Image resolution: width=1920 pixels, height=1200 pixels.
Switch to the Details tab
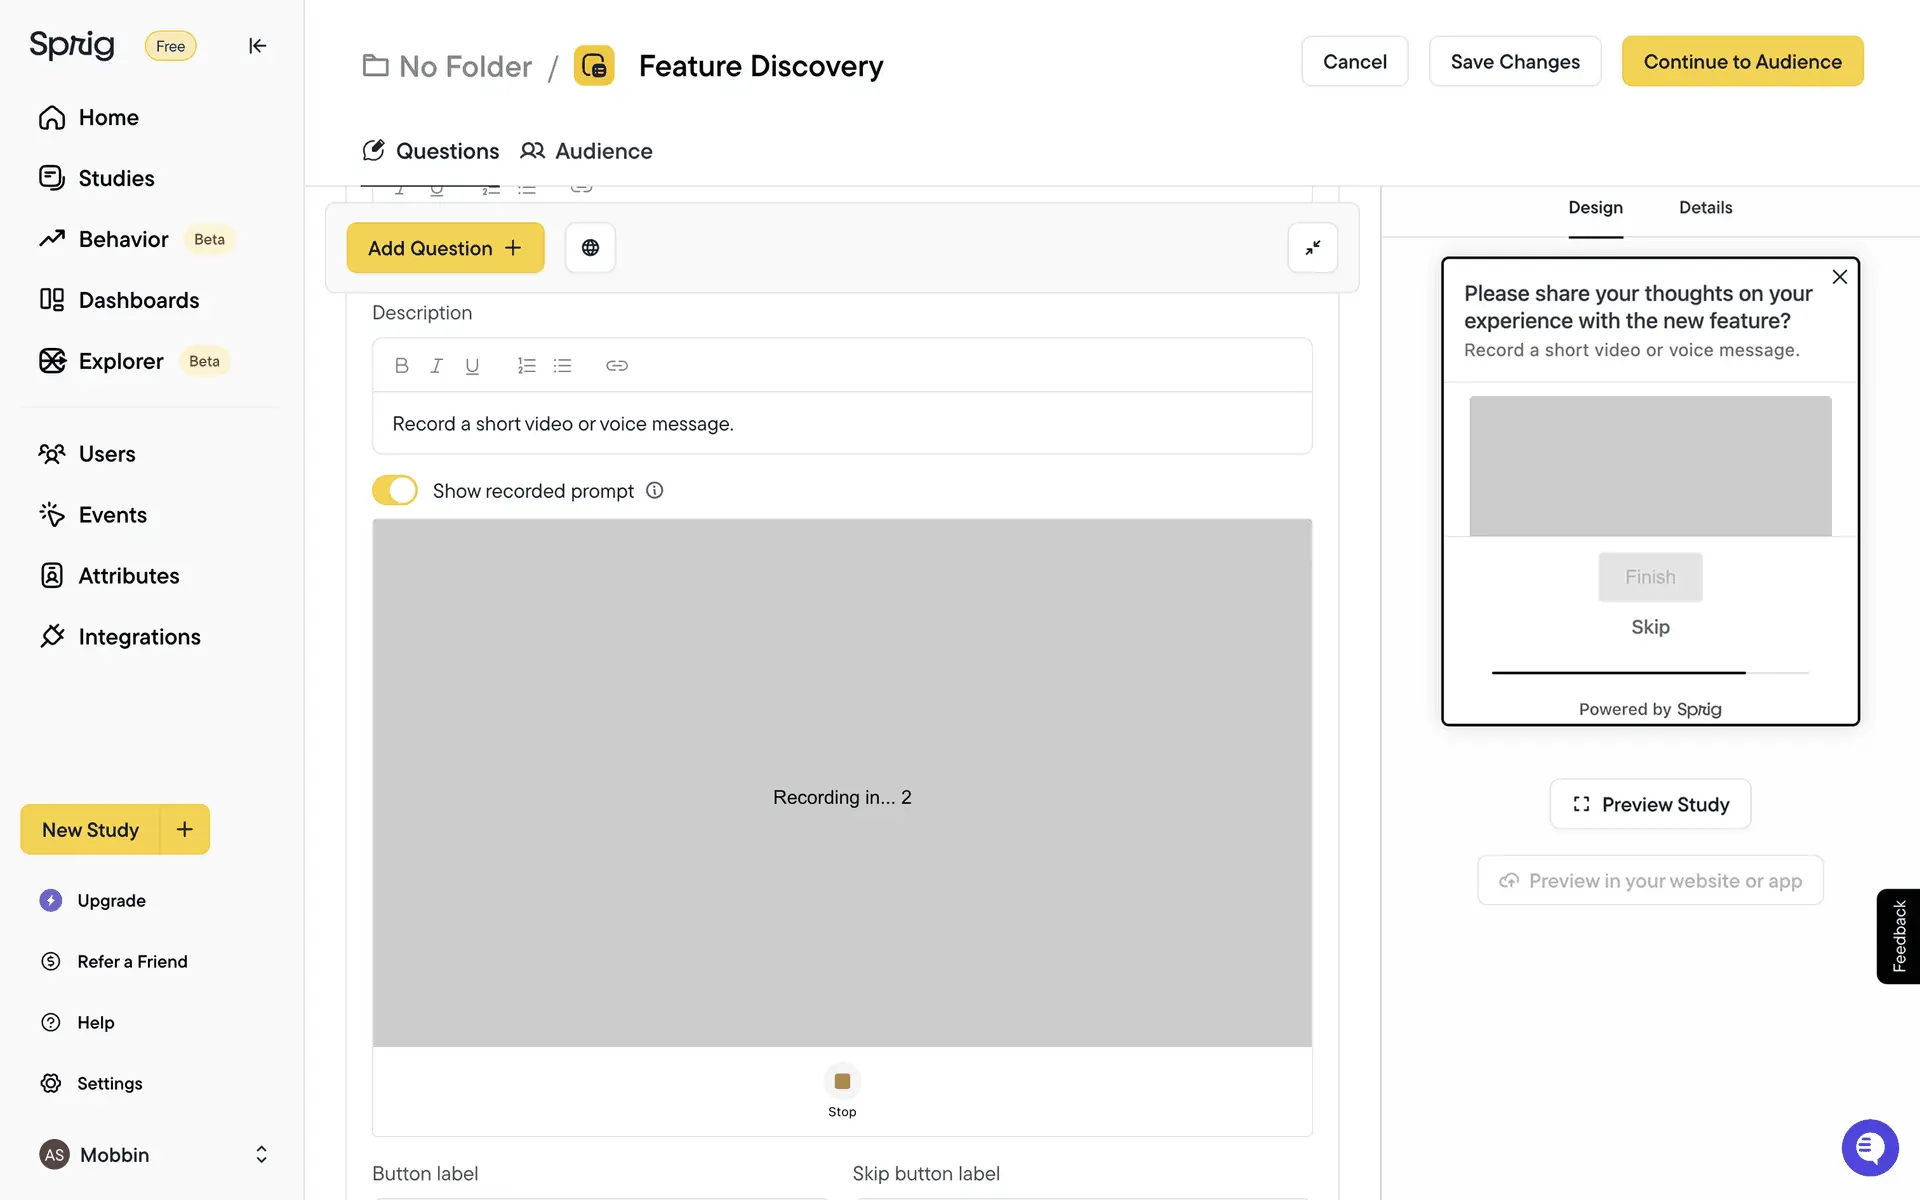click(1705, 208)
